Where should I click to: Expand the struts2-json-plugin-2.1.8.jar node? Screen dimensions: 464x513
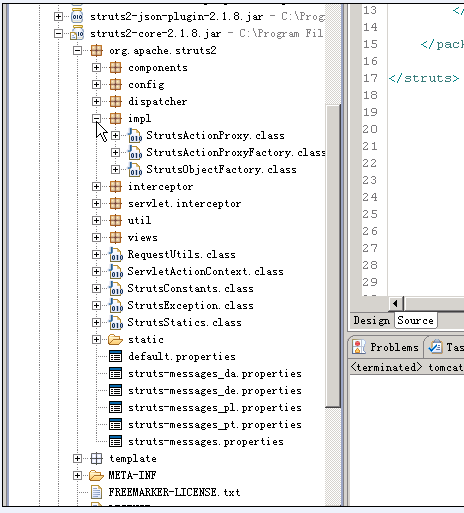(x=58, y=16)
